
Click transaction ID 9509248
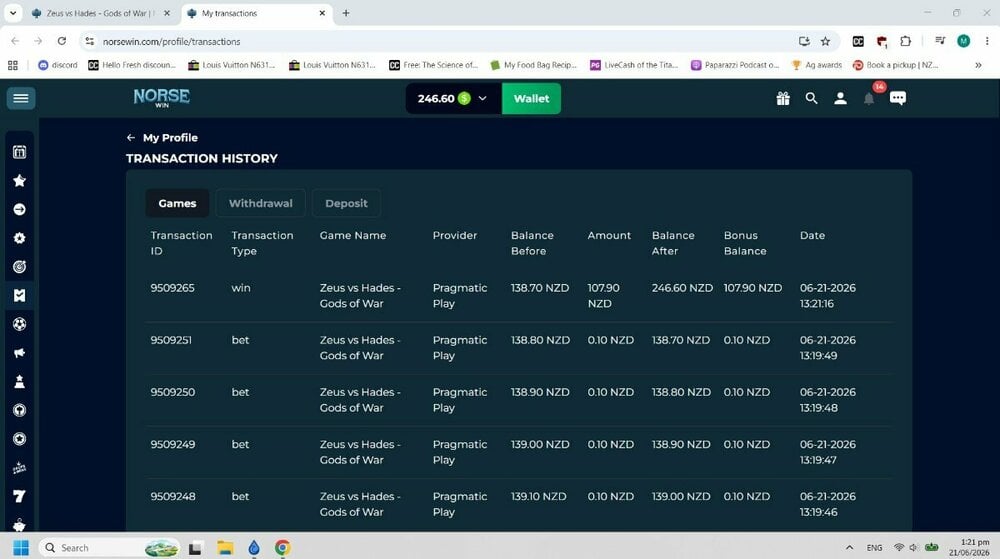[173, 497]
